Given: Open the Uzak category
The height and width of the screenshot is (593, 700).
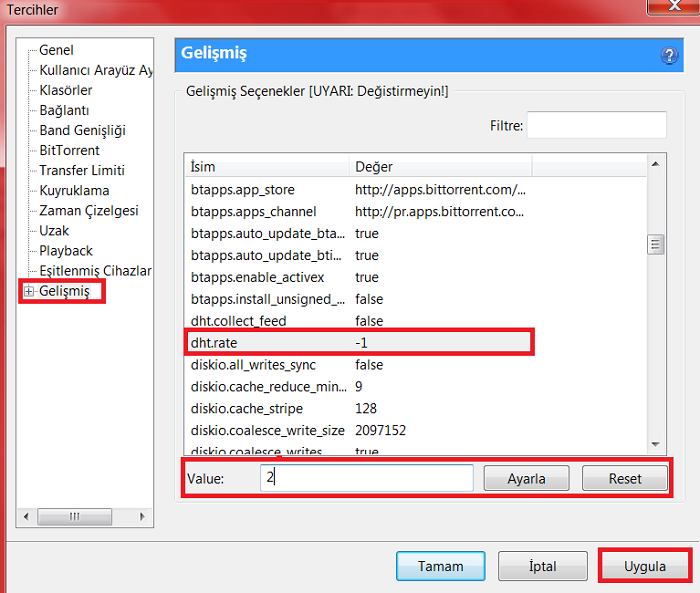Looking at the screenshot, I should (54, 231).
